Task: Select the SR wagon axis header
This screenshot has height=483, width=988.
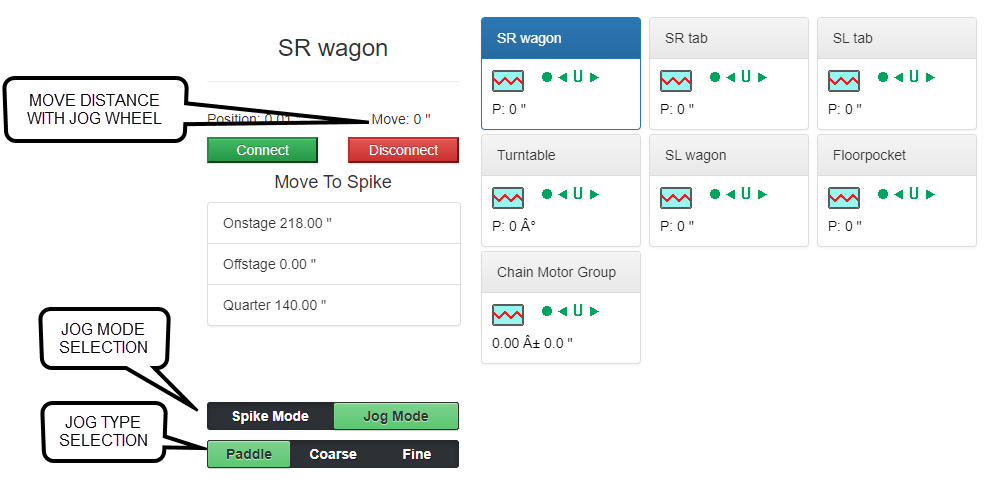Action: pos(560,39)
